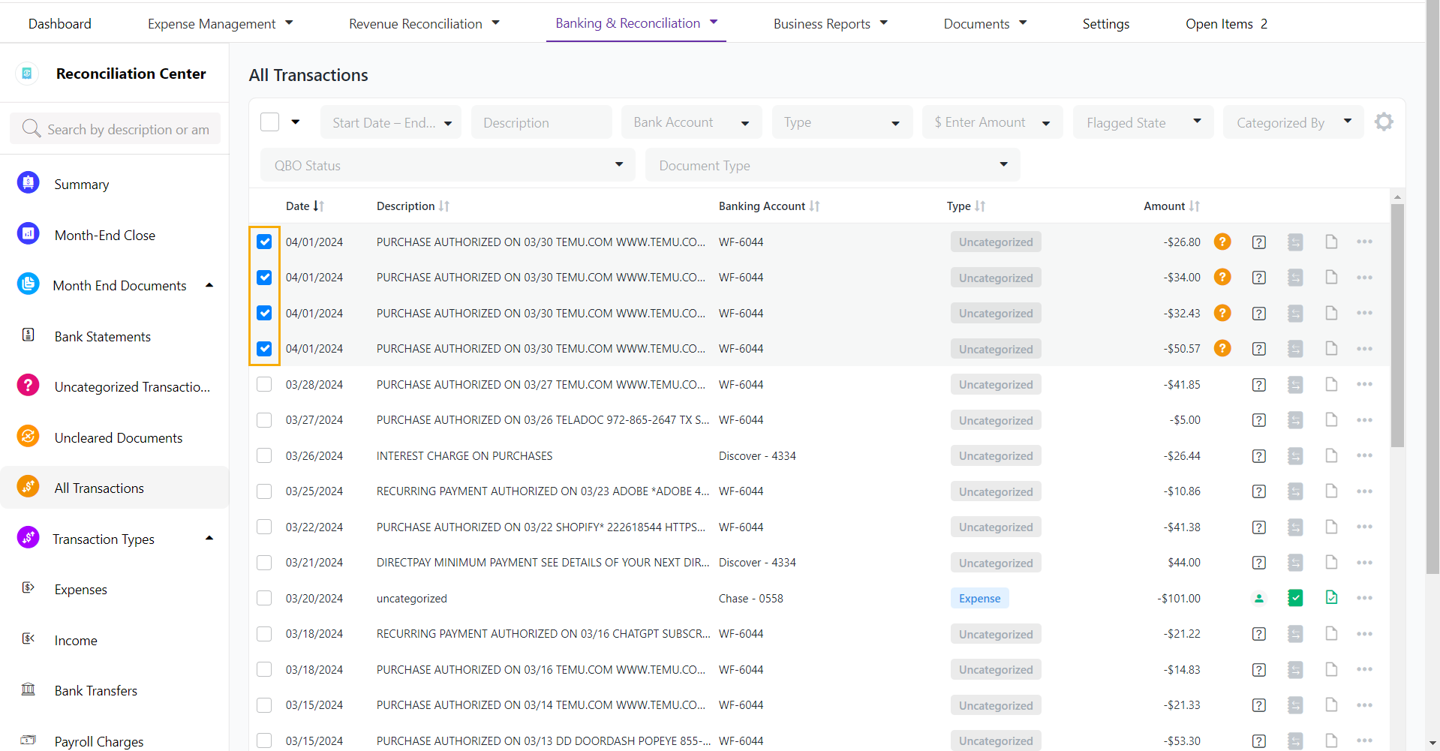The image size is (1440, 751).
Task: Go to the Dashboard tab
Action: 60,23
